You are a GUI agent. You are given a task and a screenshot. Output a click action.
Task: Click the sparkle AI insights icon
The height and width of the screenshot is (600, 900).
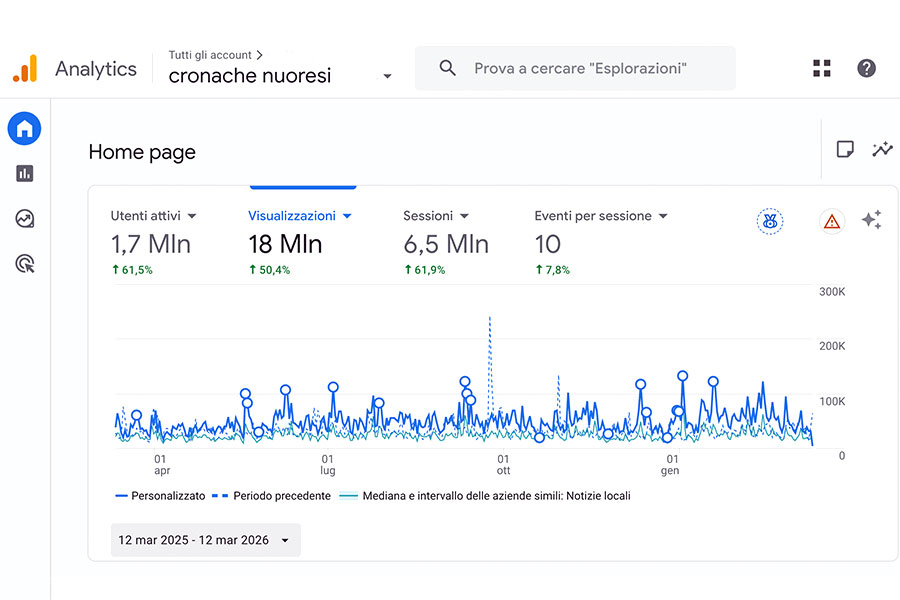click(x=871, y=220)
